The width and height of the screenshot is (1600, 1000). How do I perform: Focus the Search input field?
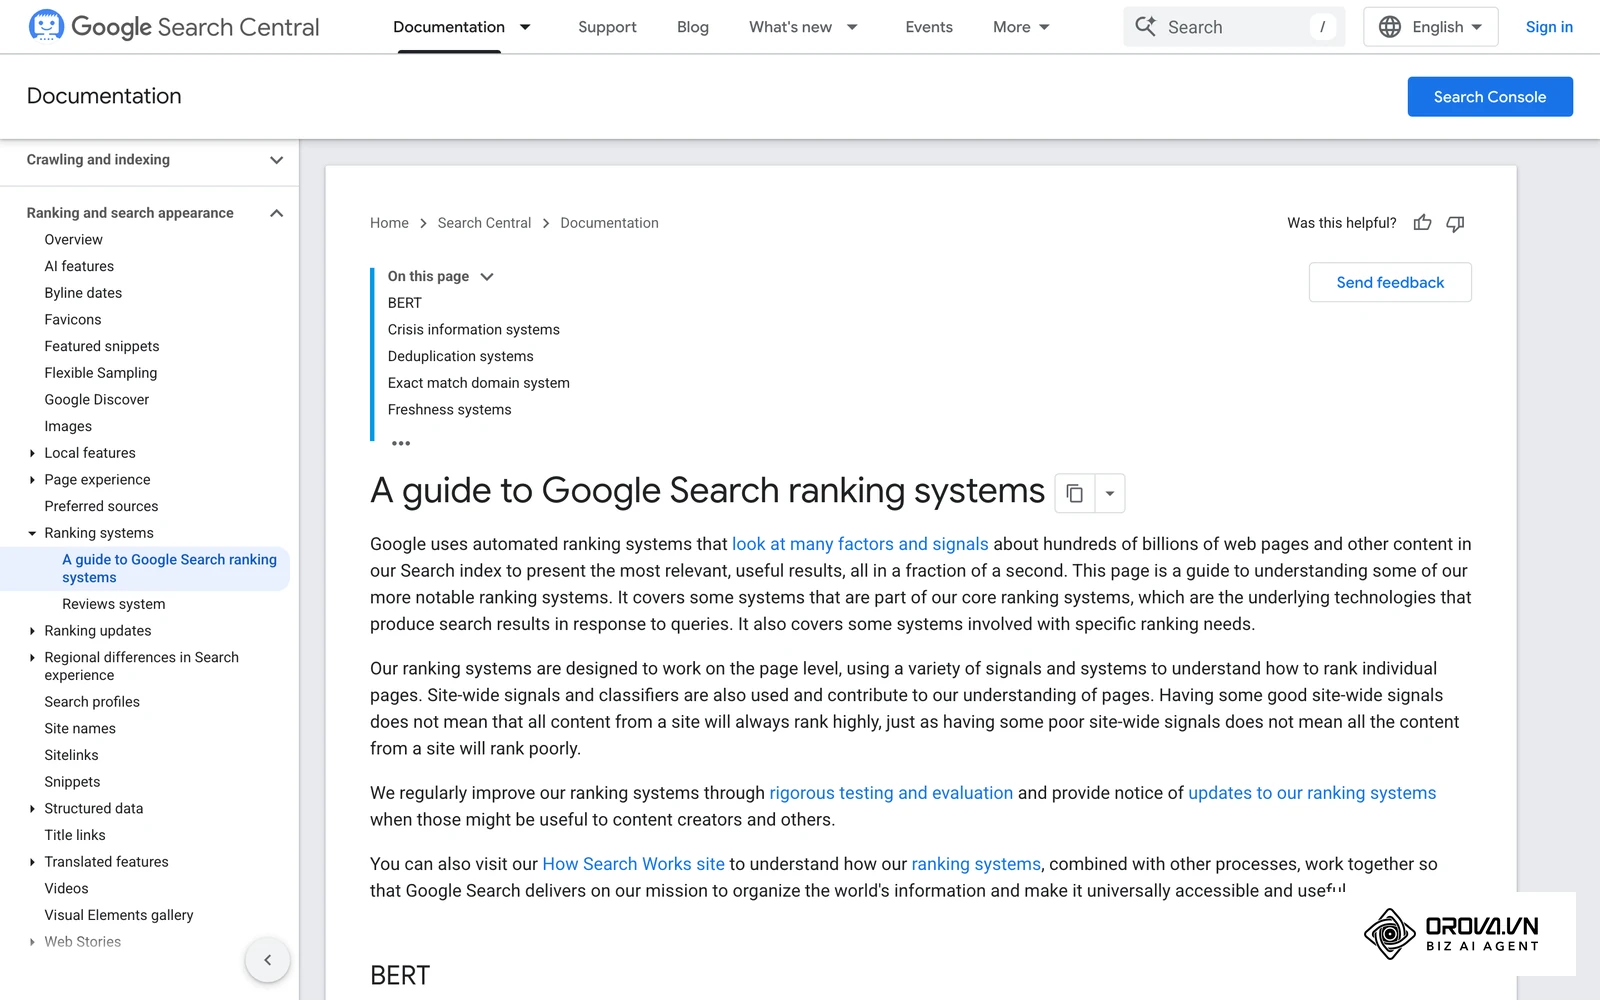tap(1234, 27)
